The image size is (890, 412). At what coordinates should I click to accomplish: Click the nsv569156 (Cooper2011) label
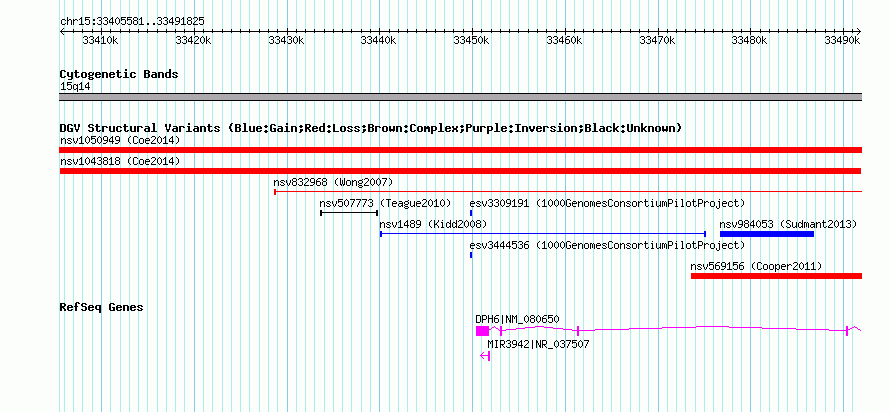click(x=756, y=266)
